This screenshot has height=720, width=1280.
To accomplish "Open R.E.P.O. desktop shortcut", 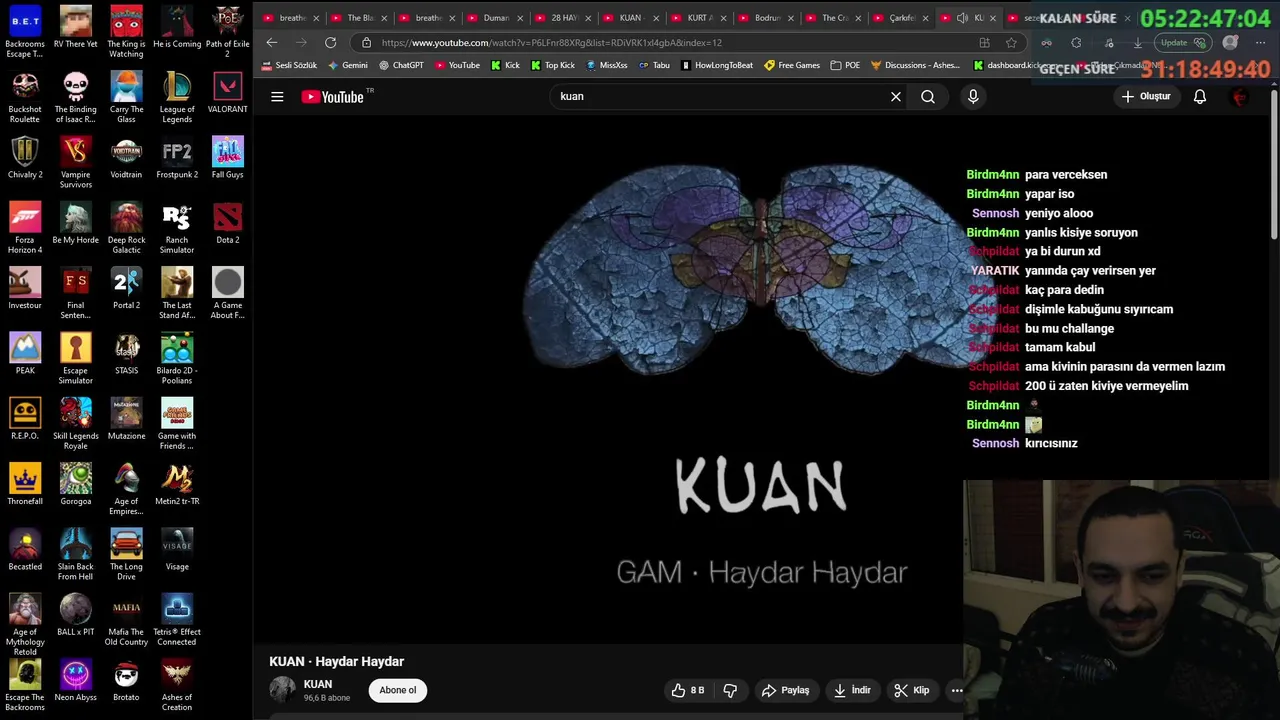I will click(x=25, y=419).
